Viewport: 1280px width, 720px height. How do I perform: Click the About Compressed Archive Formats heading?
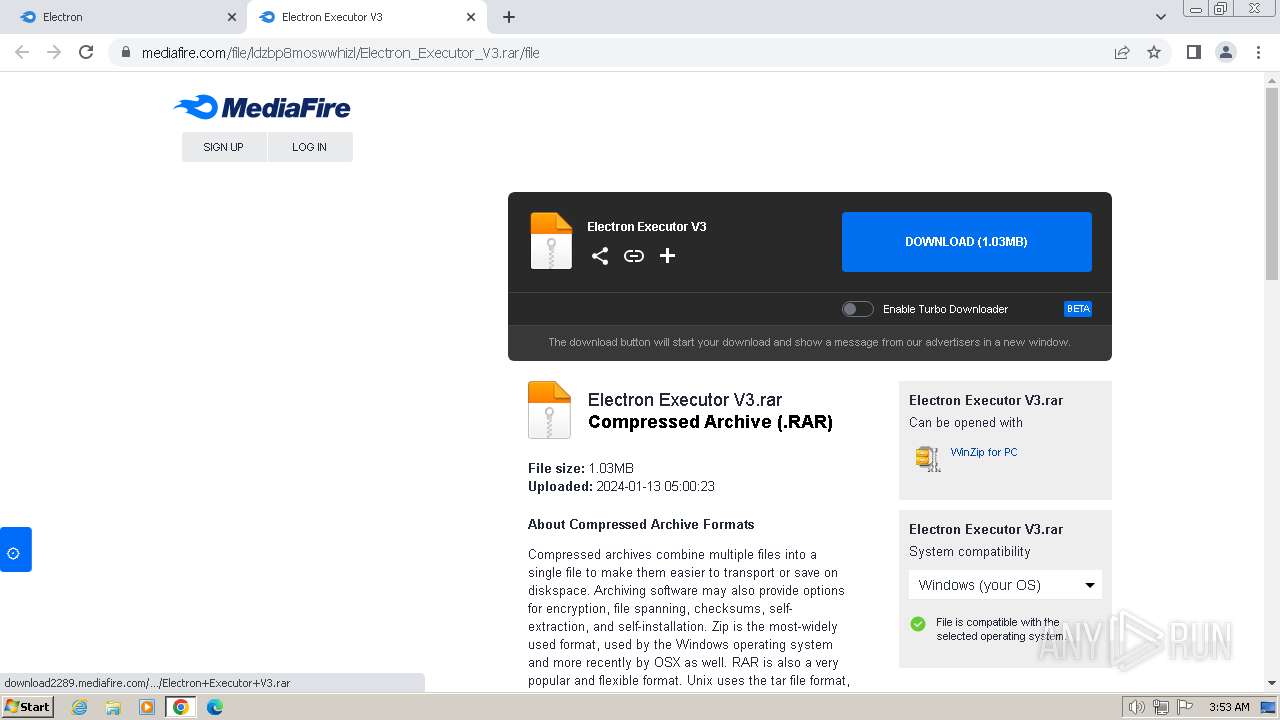pyautogui.click(x=641, y=524)
